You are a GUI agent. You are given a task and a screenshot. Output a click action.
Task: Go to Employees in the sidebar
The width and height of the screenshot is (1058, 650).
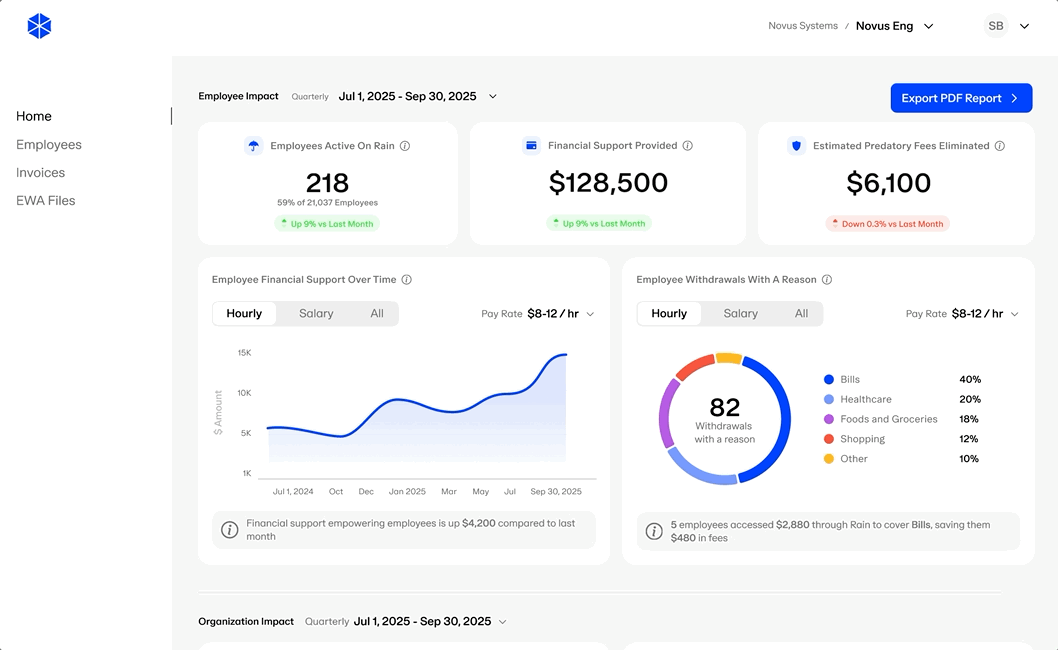pos(49,144)
